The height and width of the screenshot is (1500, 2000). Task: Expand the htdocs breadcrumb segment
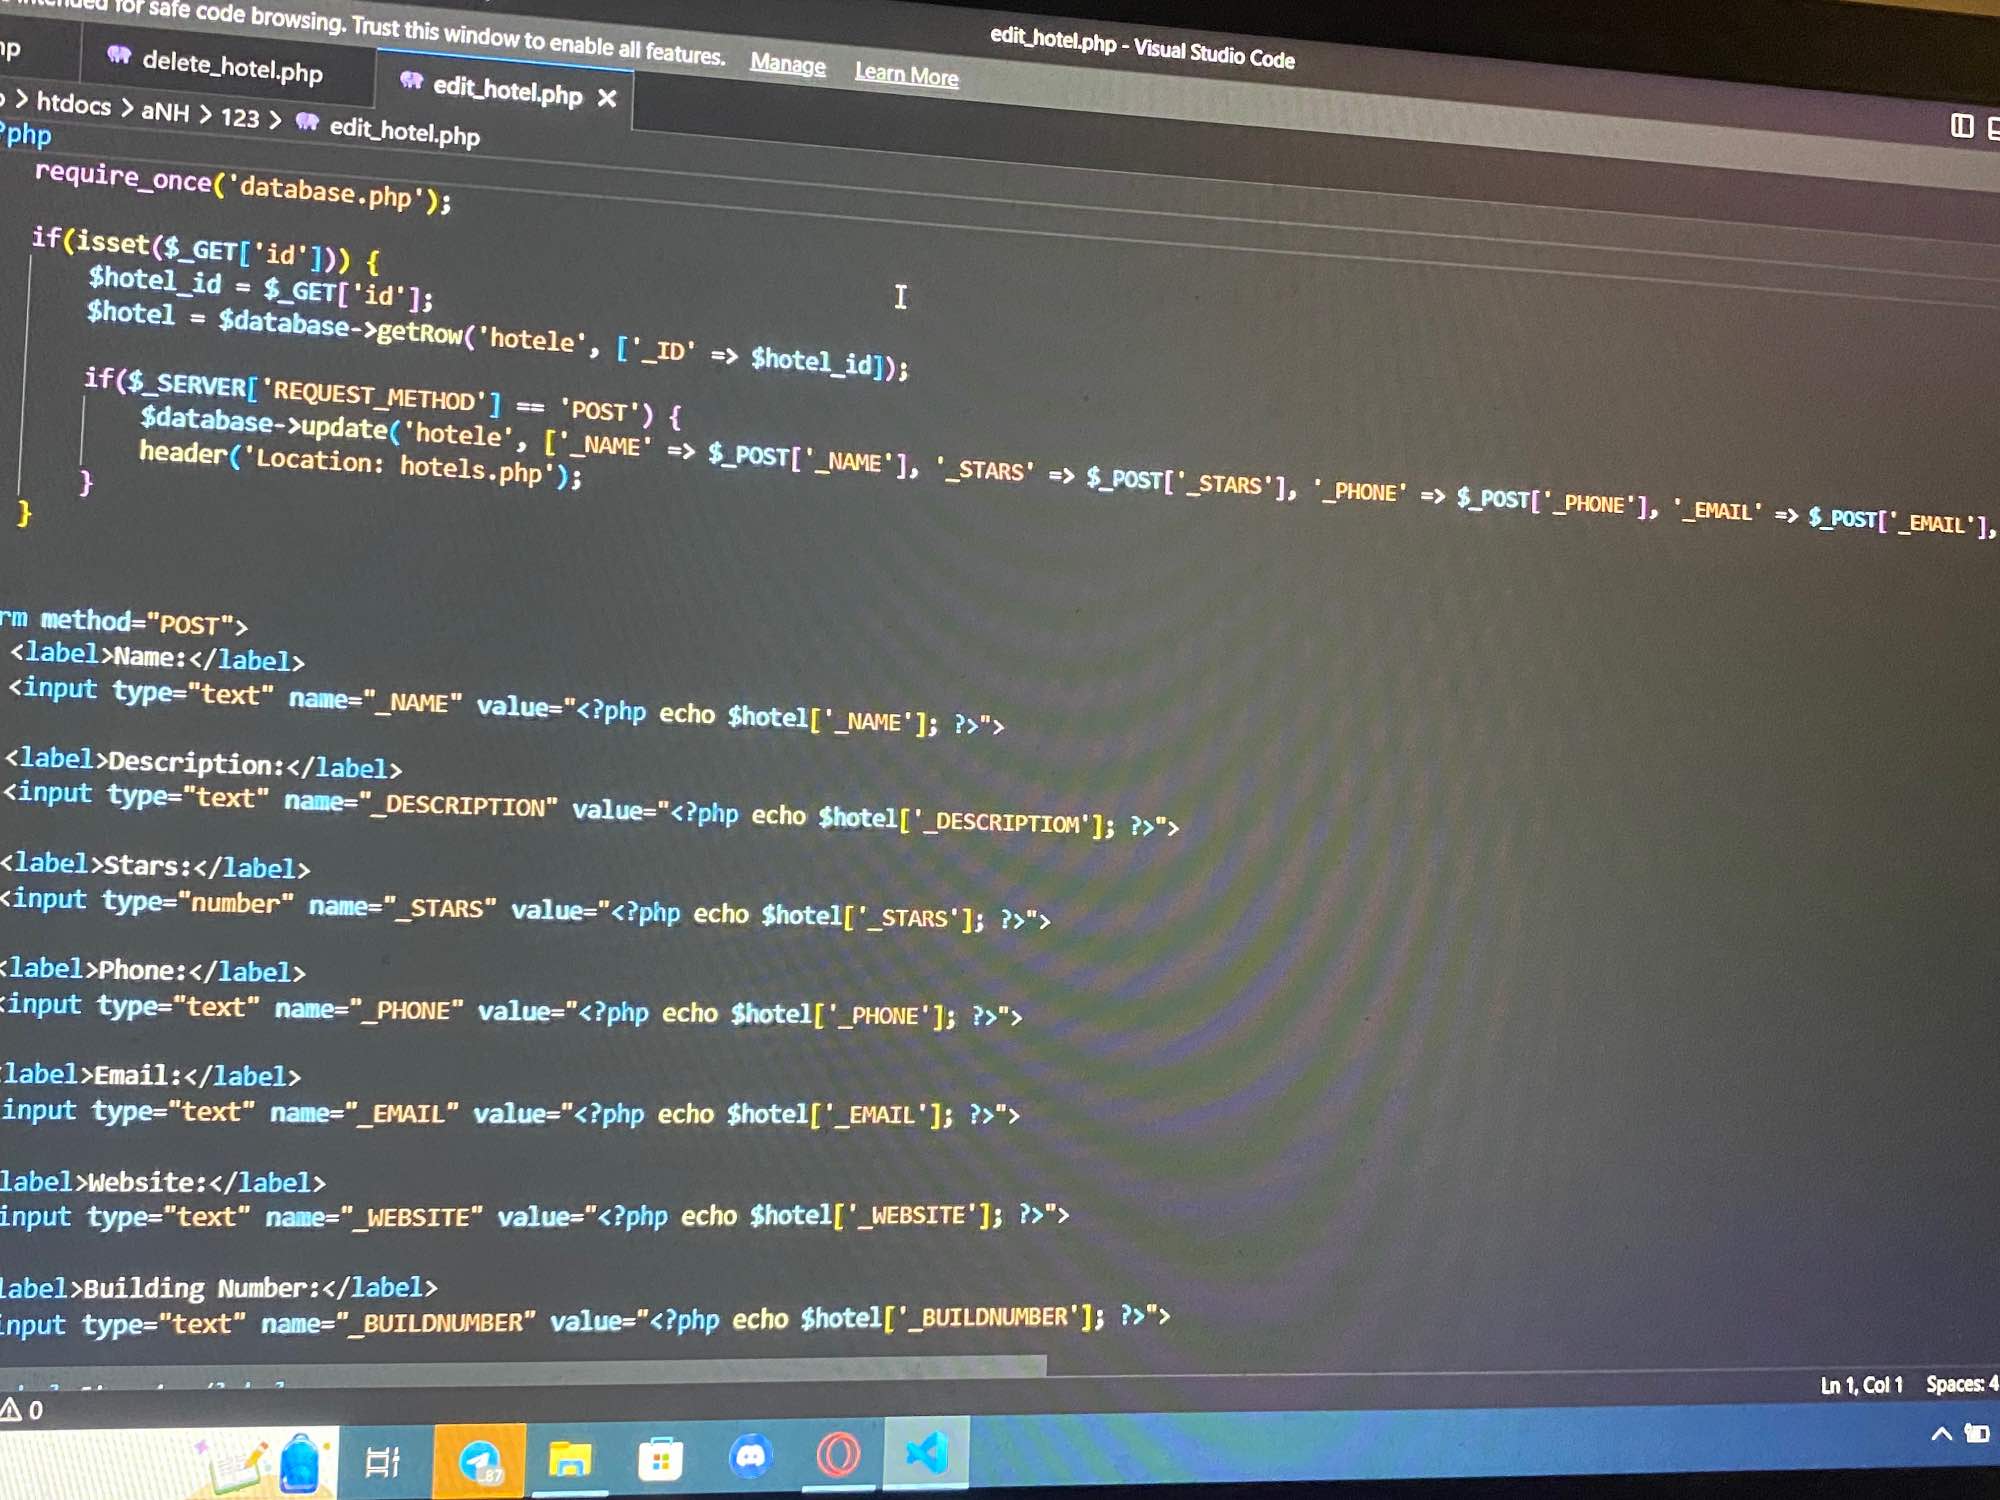click(73, 104)
